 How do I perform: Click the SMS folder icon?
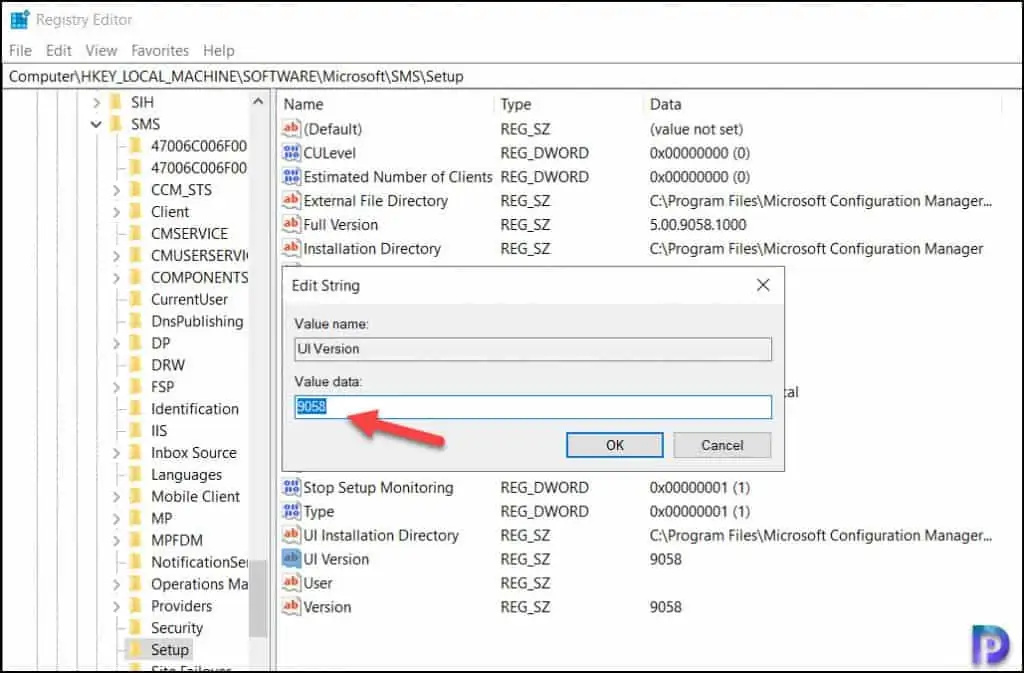pos(116,124)
